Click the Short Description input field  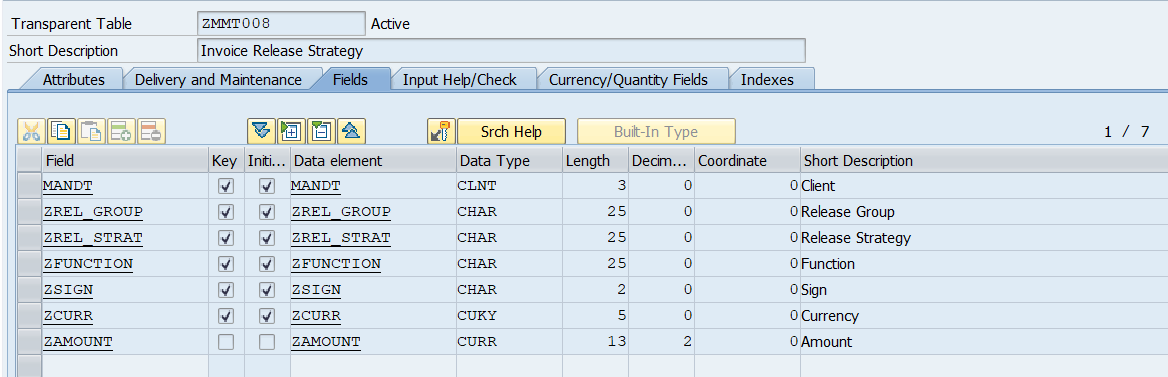tap(502, 51)
